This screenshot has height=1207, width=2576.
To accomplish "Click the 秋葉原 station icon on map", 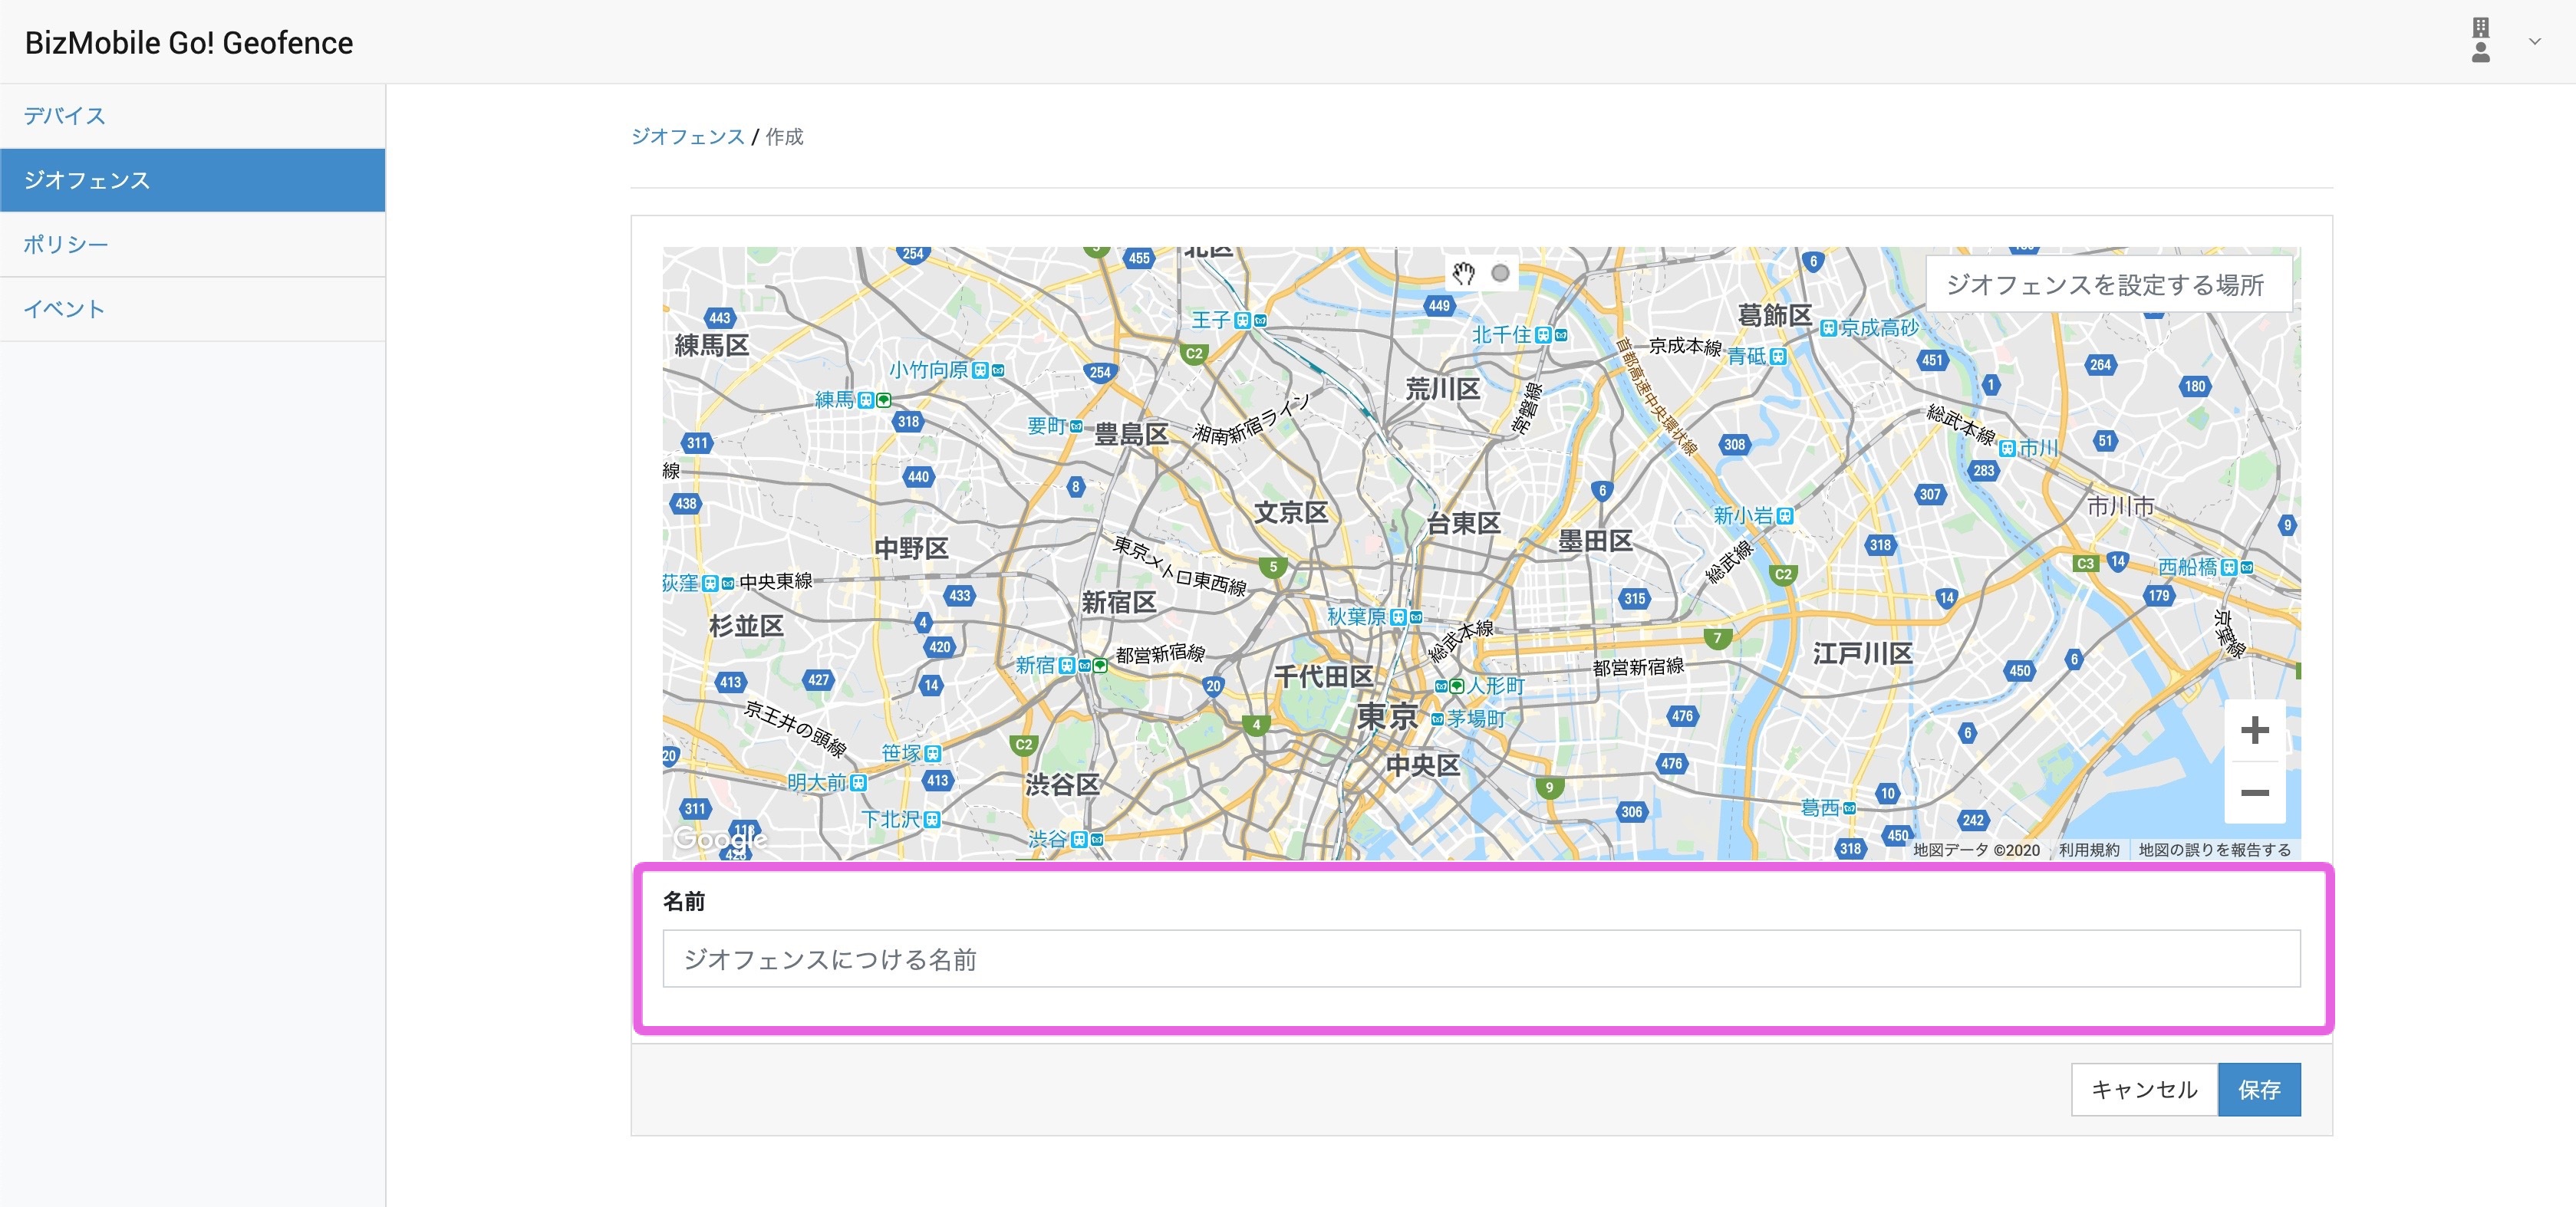I will coord(1398,617).
